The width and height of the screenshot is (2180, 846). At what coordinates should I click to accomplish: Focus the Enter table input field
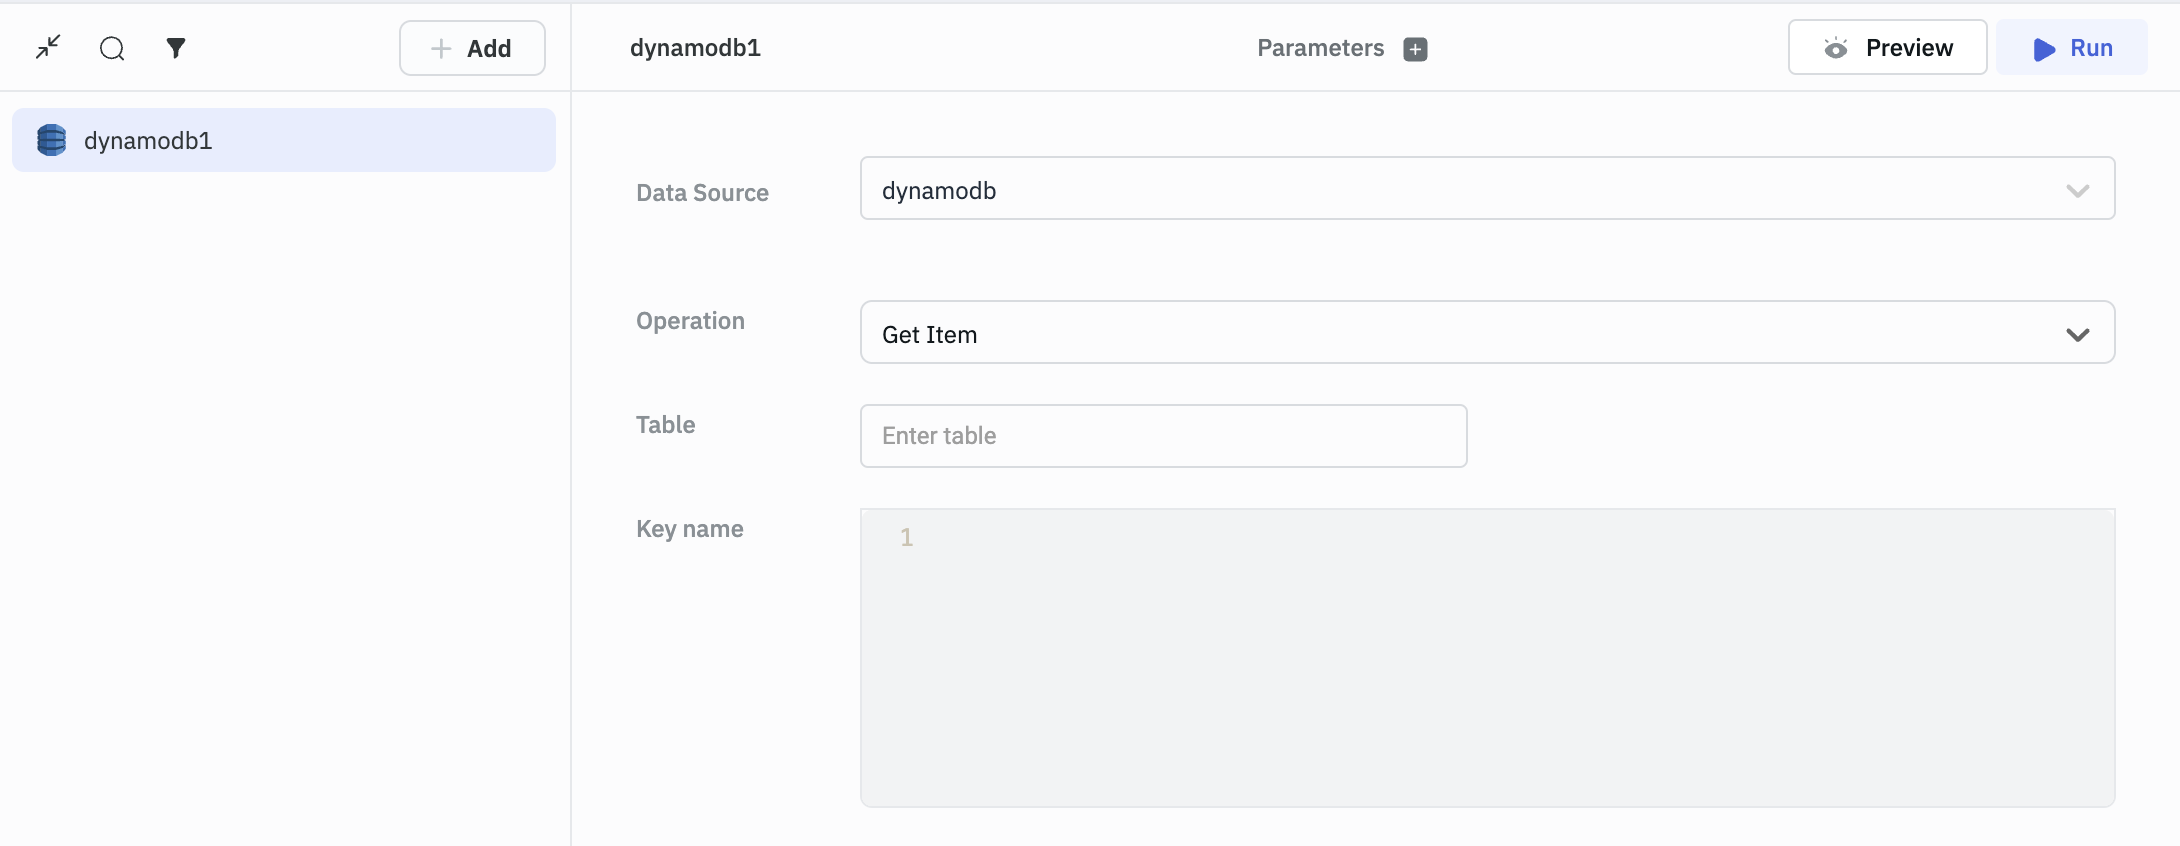coord(1163,436)
